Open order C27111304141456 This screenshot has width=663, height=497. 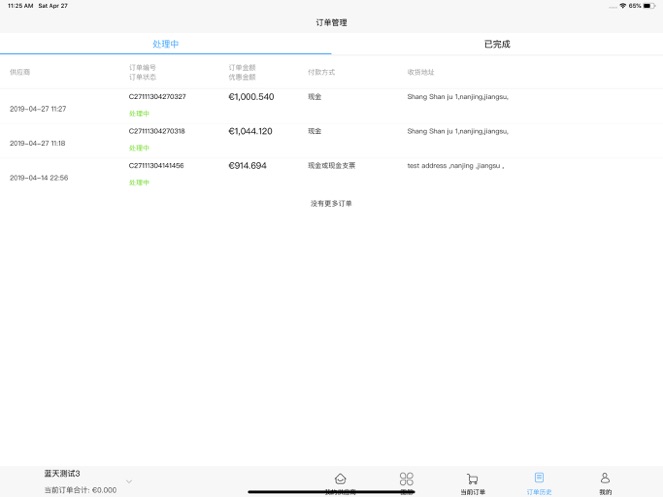pos(156,165)
